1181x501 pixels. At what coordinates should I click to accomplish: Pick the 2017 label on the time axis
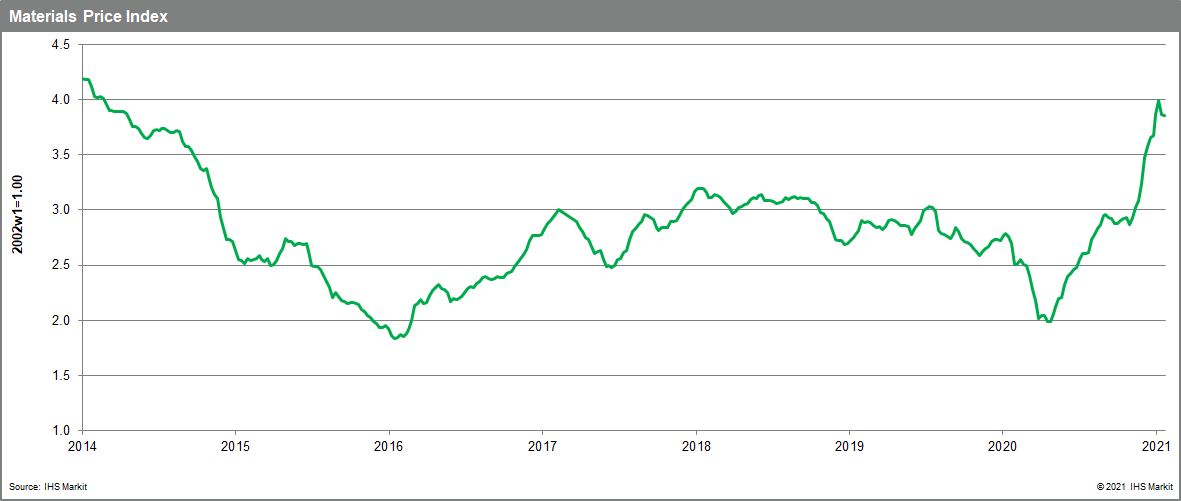tap(541, 446)
